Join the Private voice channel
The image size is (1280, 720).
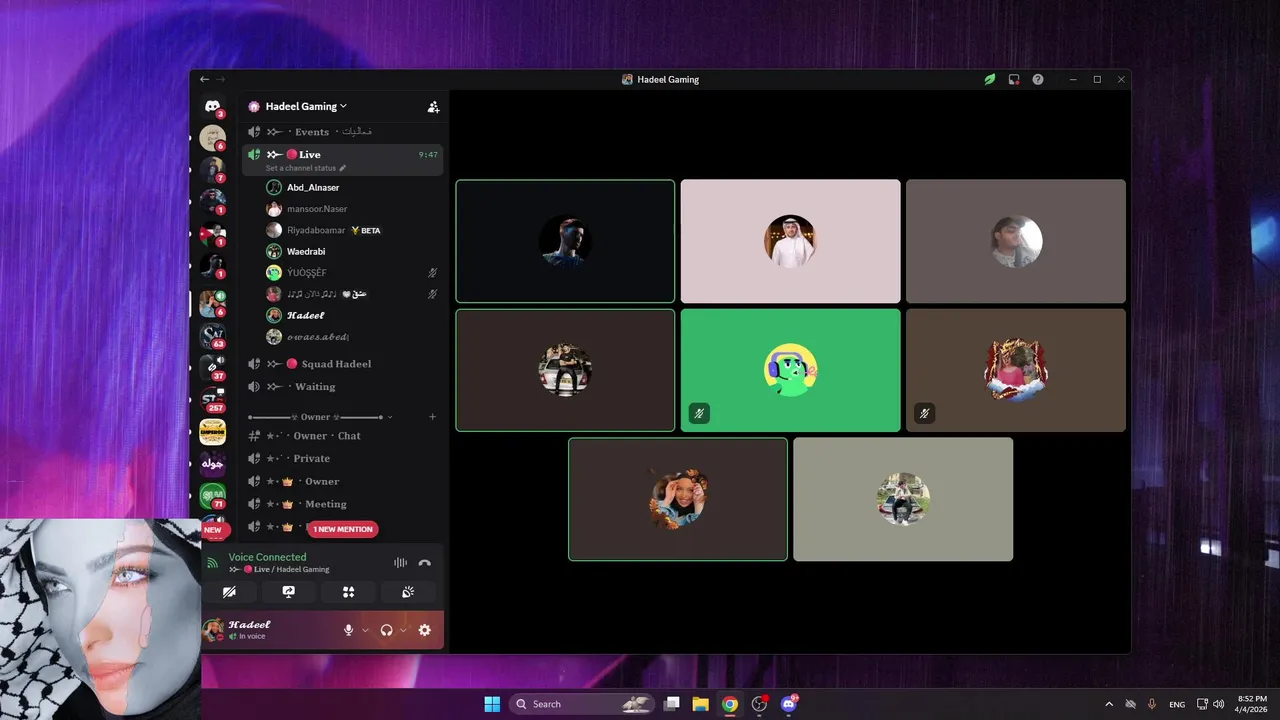[x=343, y=458]
